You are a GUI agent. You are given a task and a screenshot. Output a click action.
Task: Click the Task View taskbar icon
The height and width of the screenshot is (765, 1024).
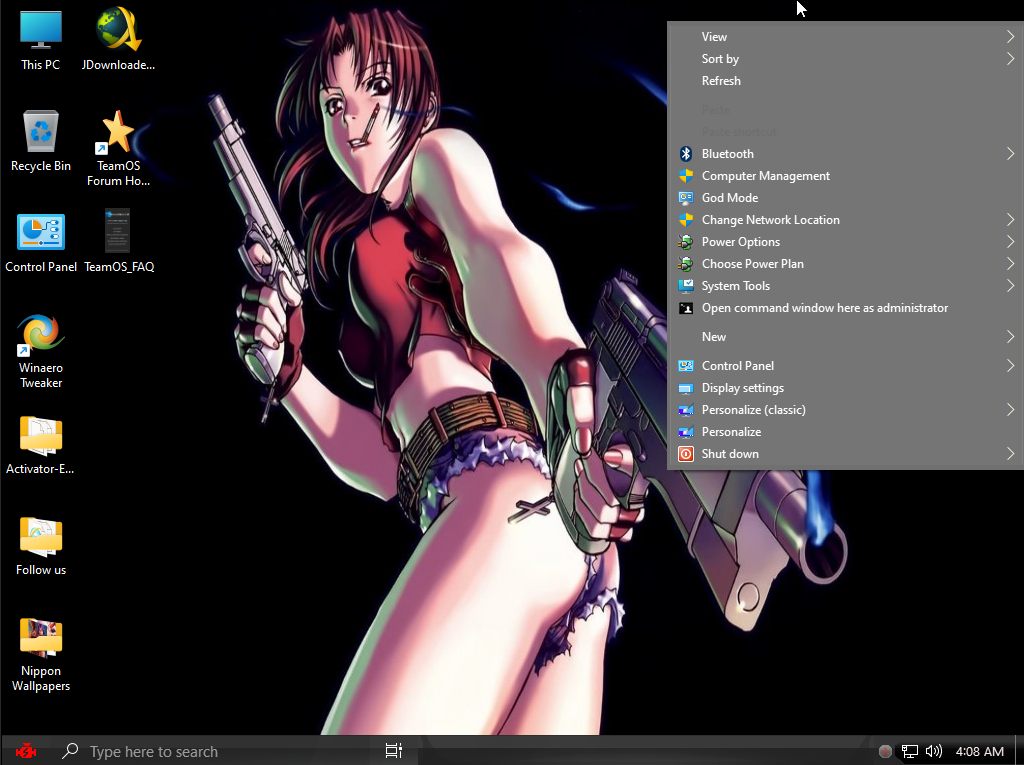click(x=394, y=750)
